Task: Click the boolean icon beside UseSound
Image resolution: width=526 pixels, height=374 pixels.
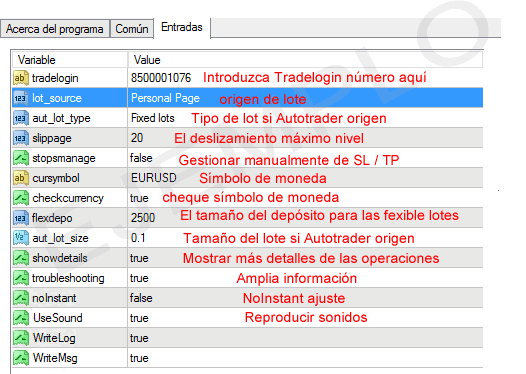Action: [21, 318]
